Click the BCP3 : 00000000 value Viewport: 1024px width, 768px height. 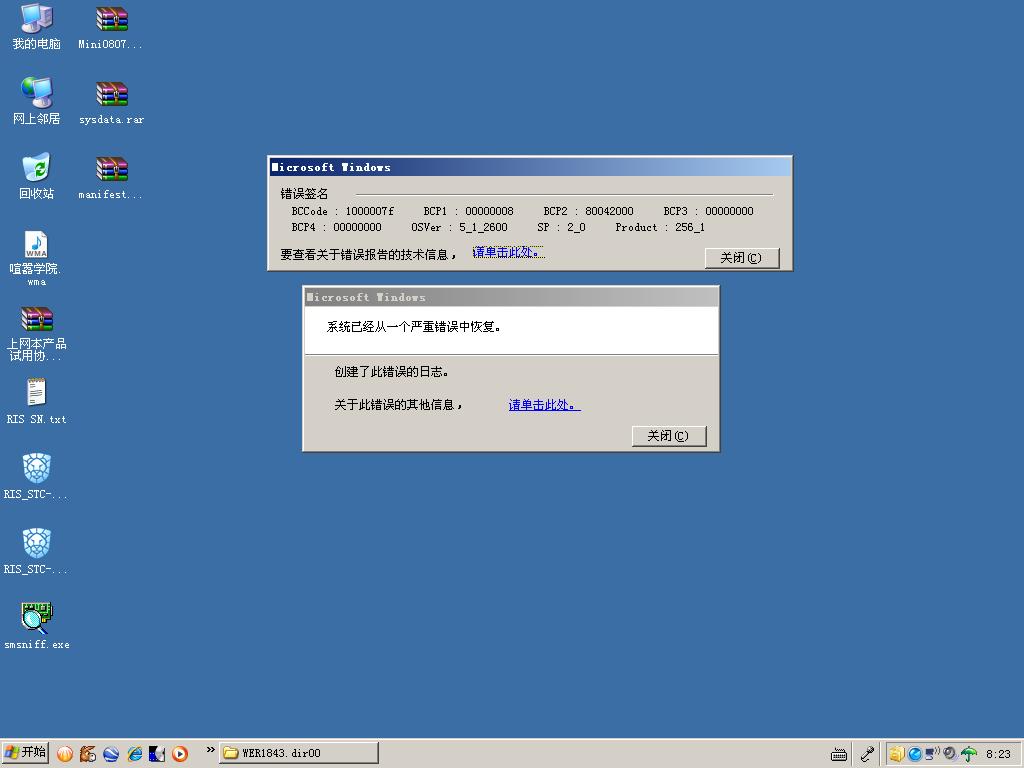[x=709, y=211]
